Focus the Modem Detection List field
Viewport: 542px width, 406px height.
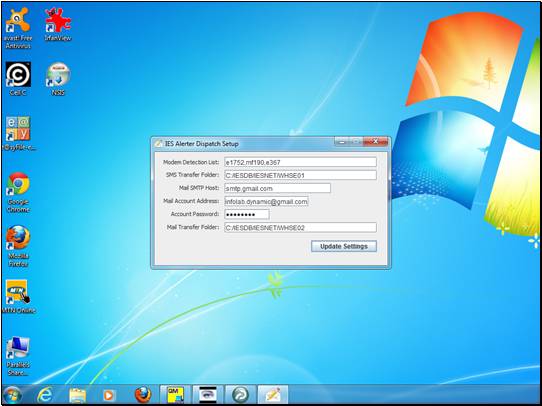pos(300,162)
